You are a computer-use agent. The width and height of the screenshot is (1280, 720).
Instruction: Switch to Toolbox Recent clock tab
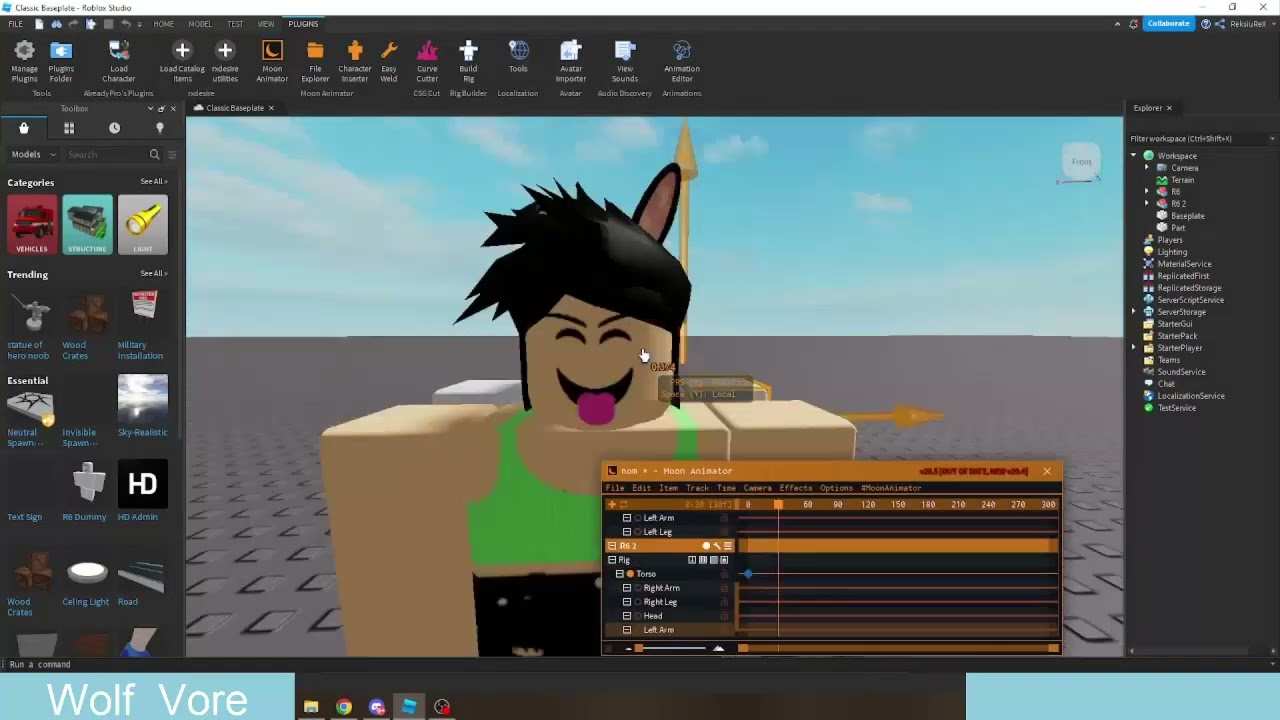[114, 128]
